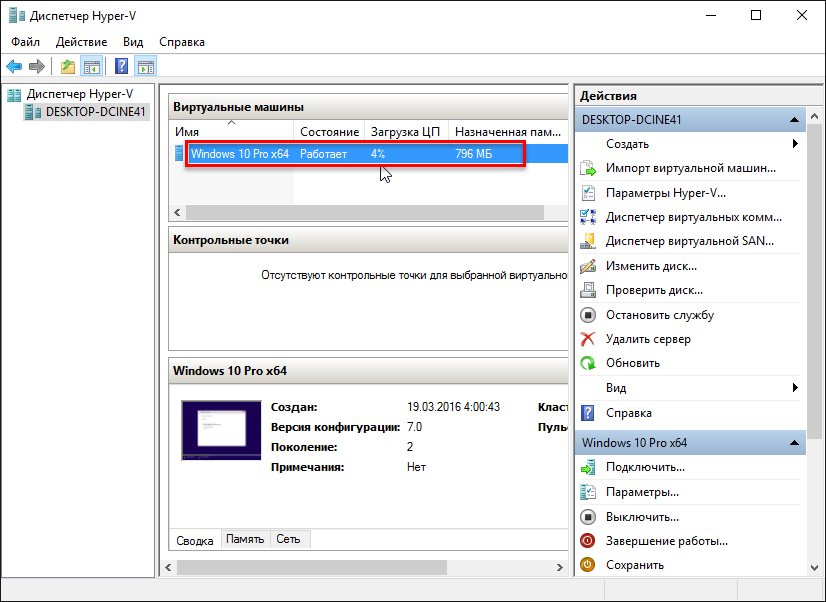Screen dimensions: 826x602
Task: Click the virtual switch manager icon
Action: (588, 217)
